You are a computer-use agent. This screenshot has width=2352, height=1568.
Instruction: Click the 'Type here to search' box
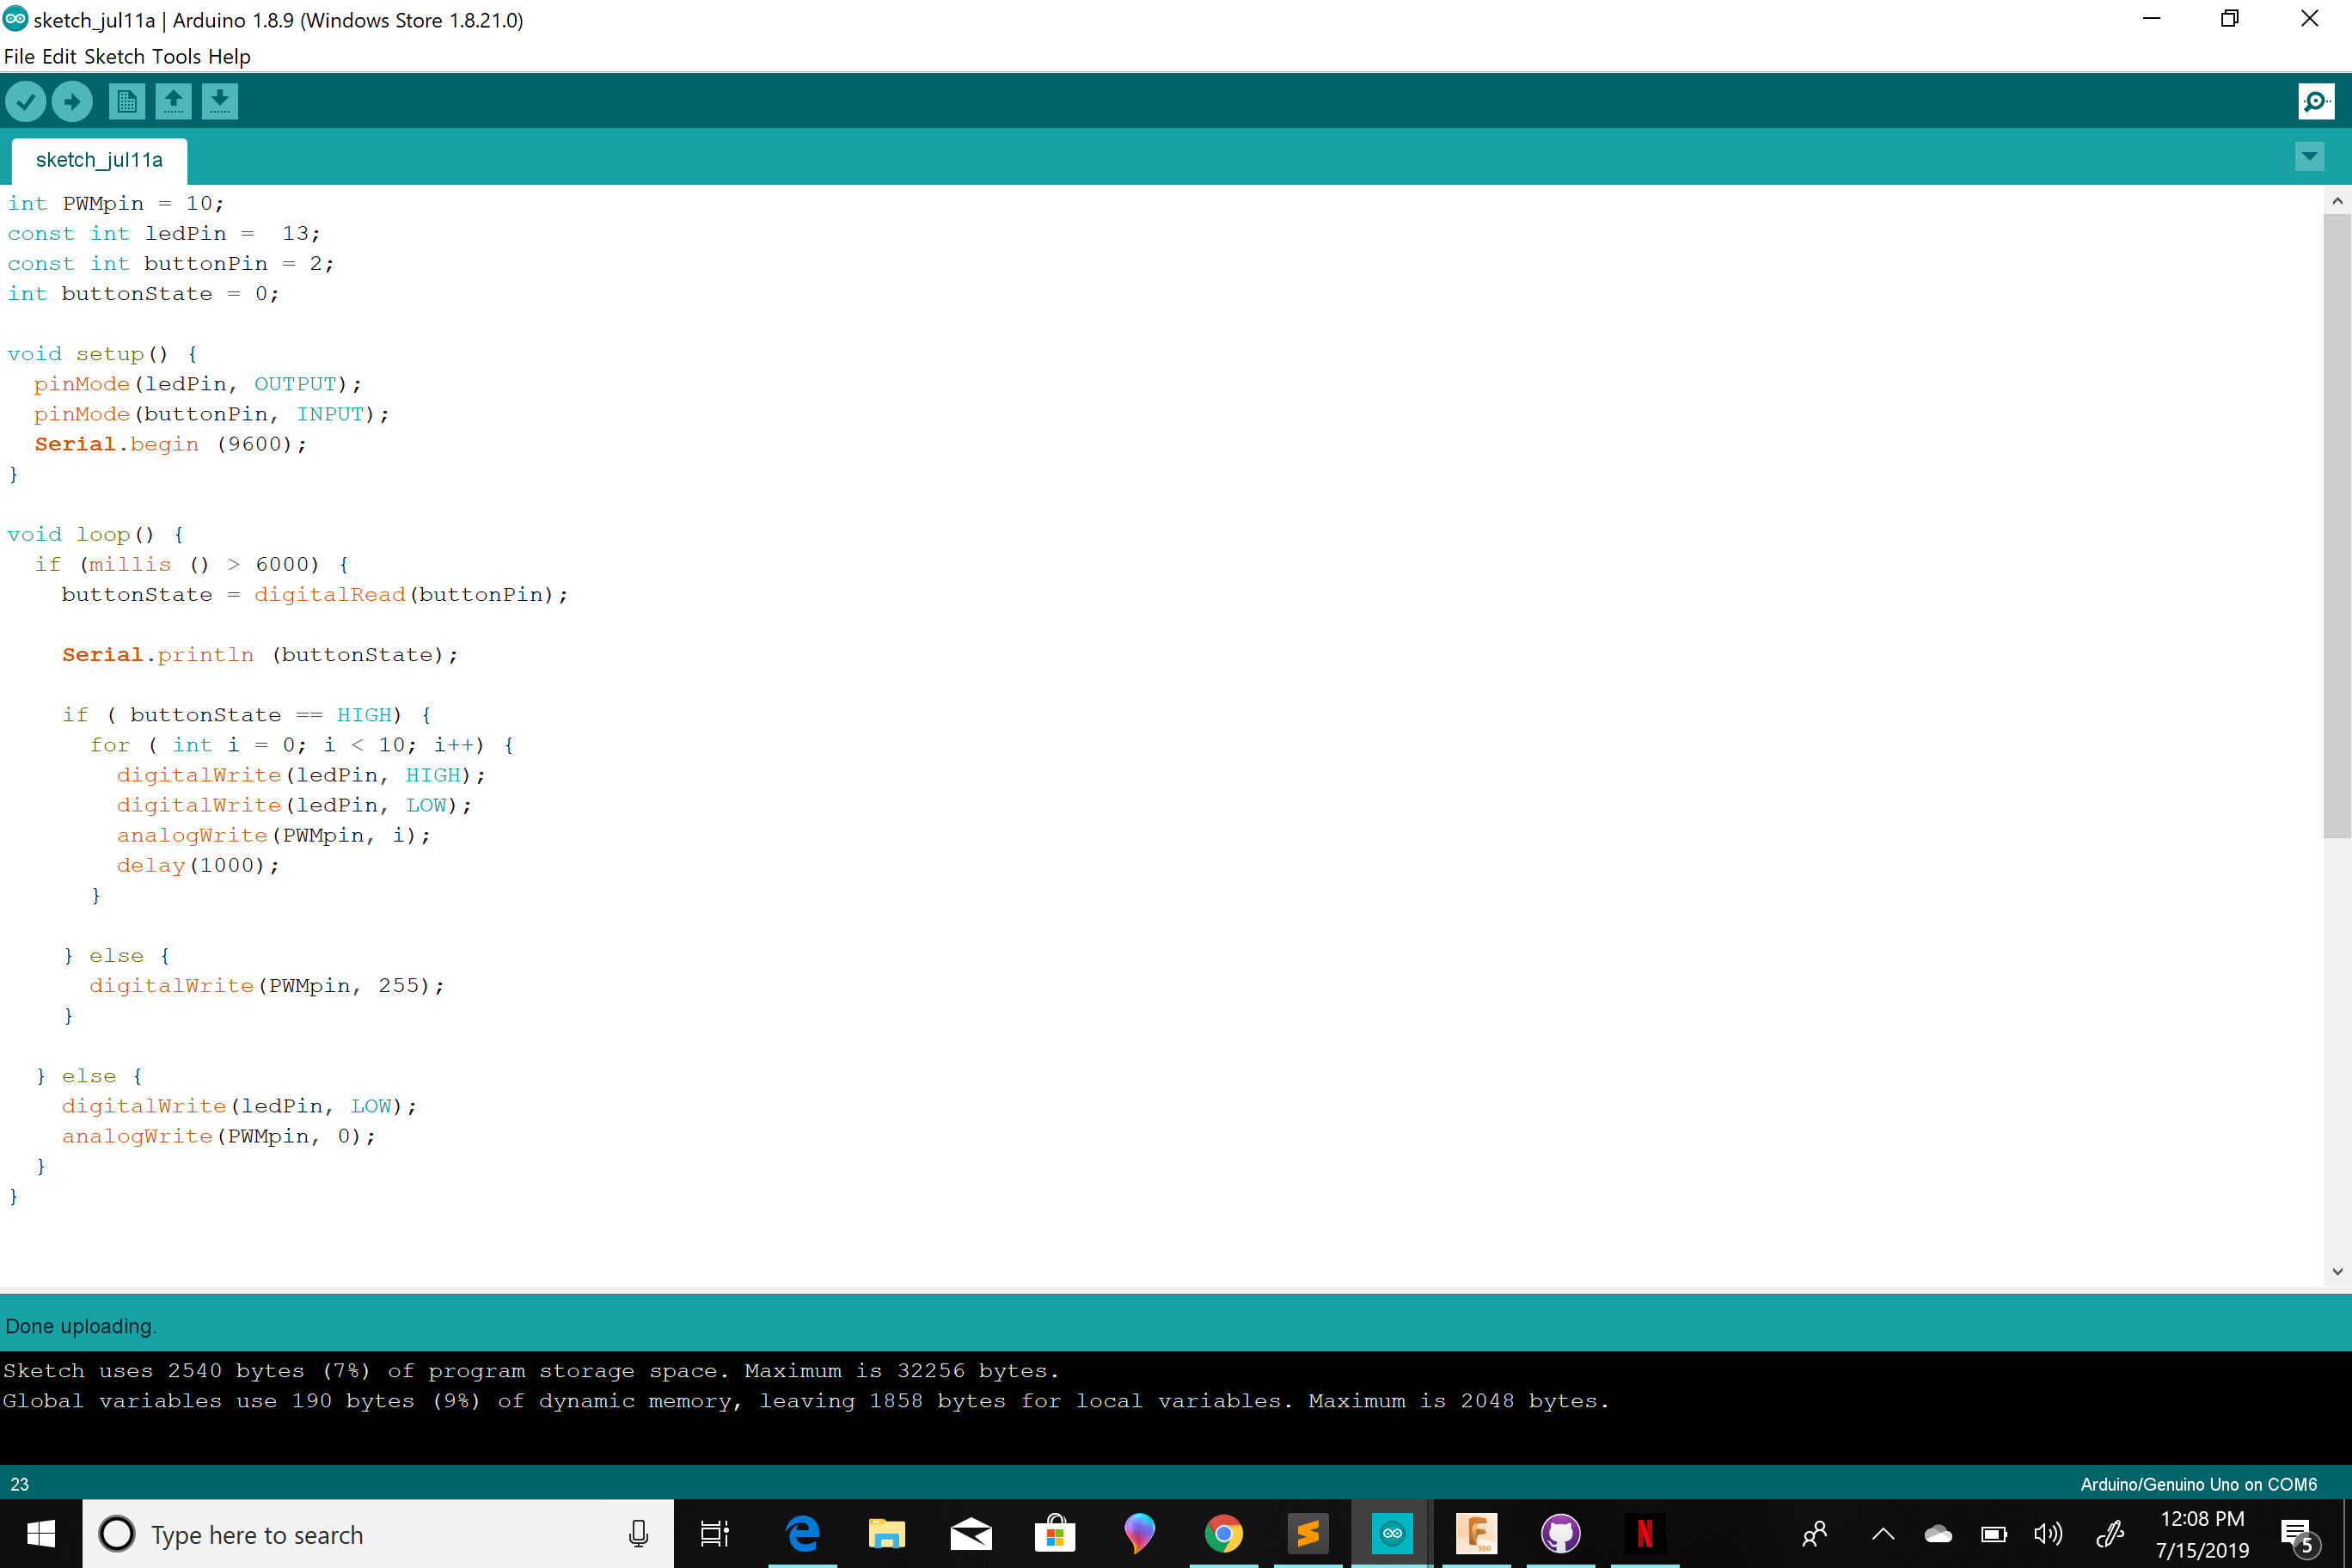click(x=378, y=1534)
